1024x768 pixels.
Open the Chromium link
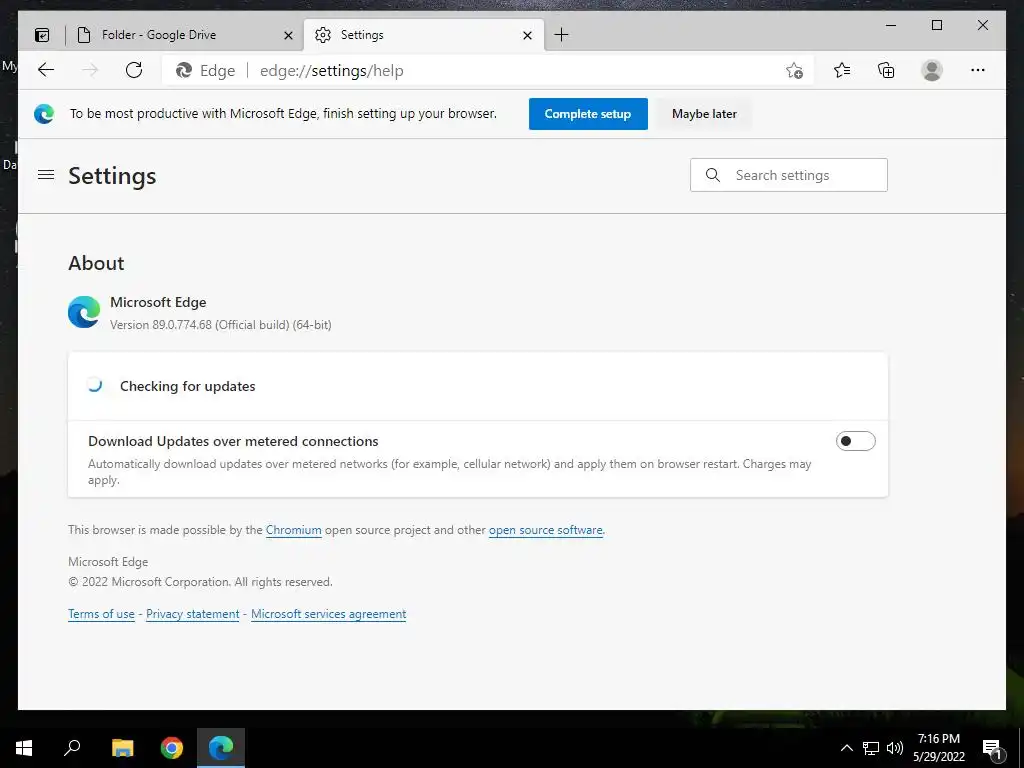[293, 530]
